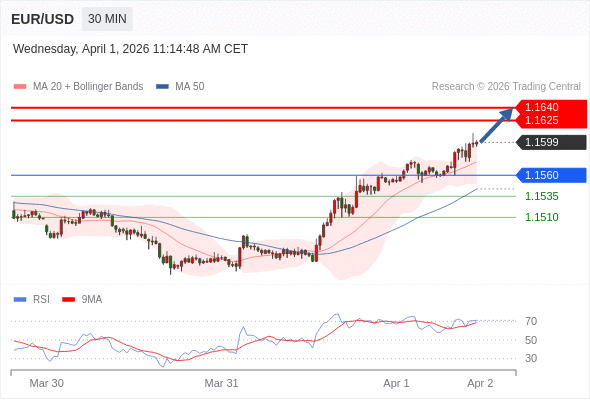Click the RSI 70 level label
Viewport: 590px width, 400px height.
click(531, 321)
